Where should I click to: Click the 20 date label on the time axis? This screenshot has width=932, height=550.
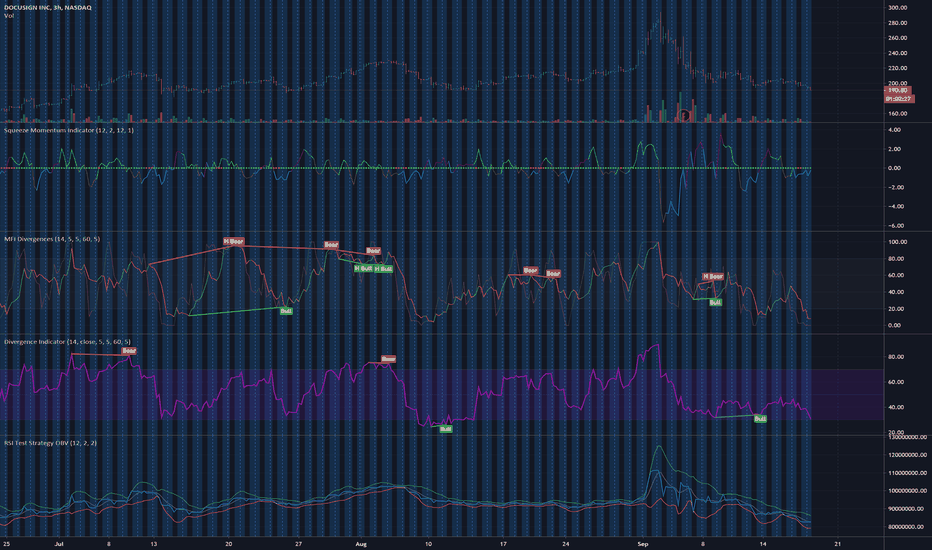(x=229, y=543)
